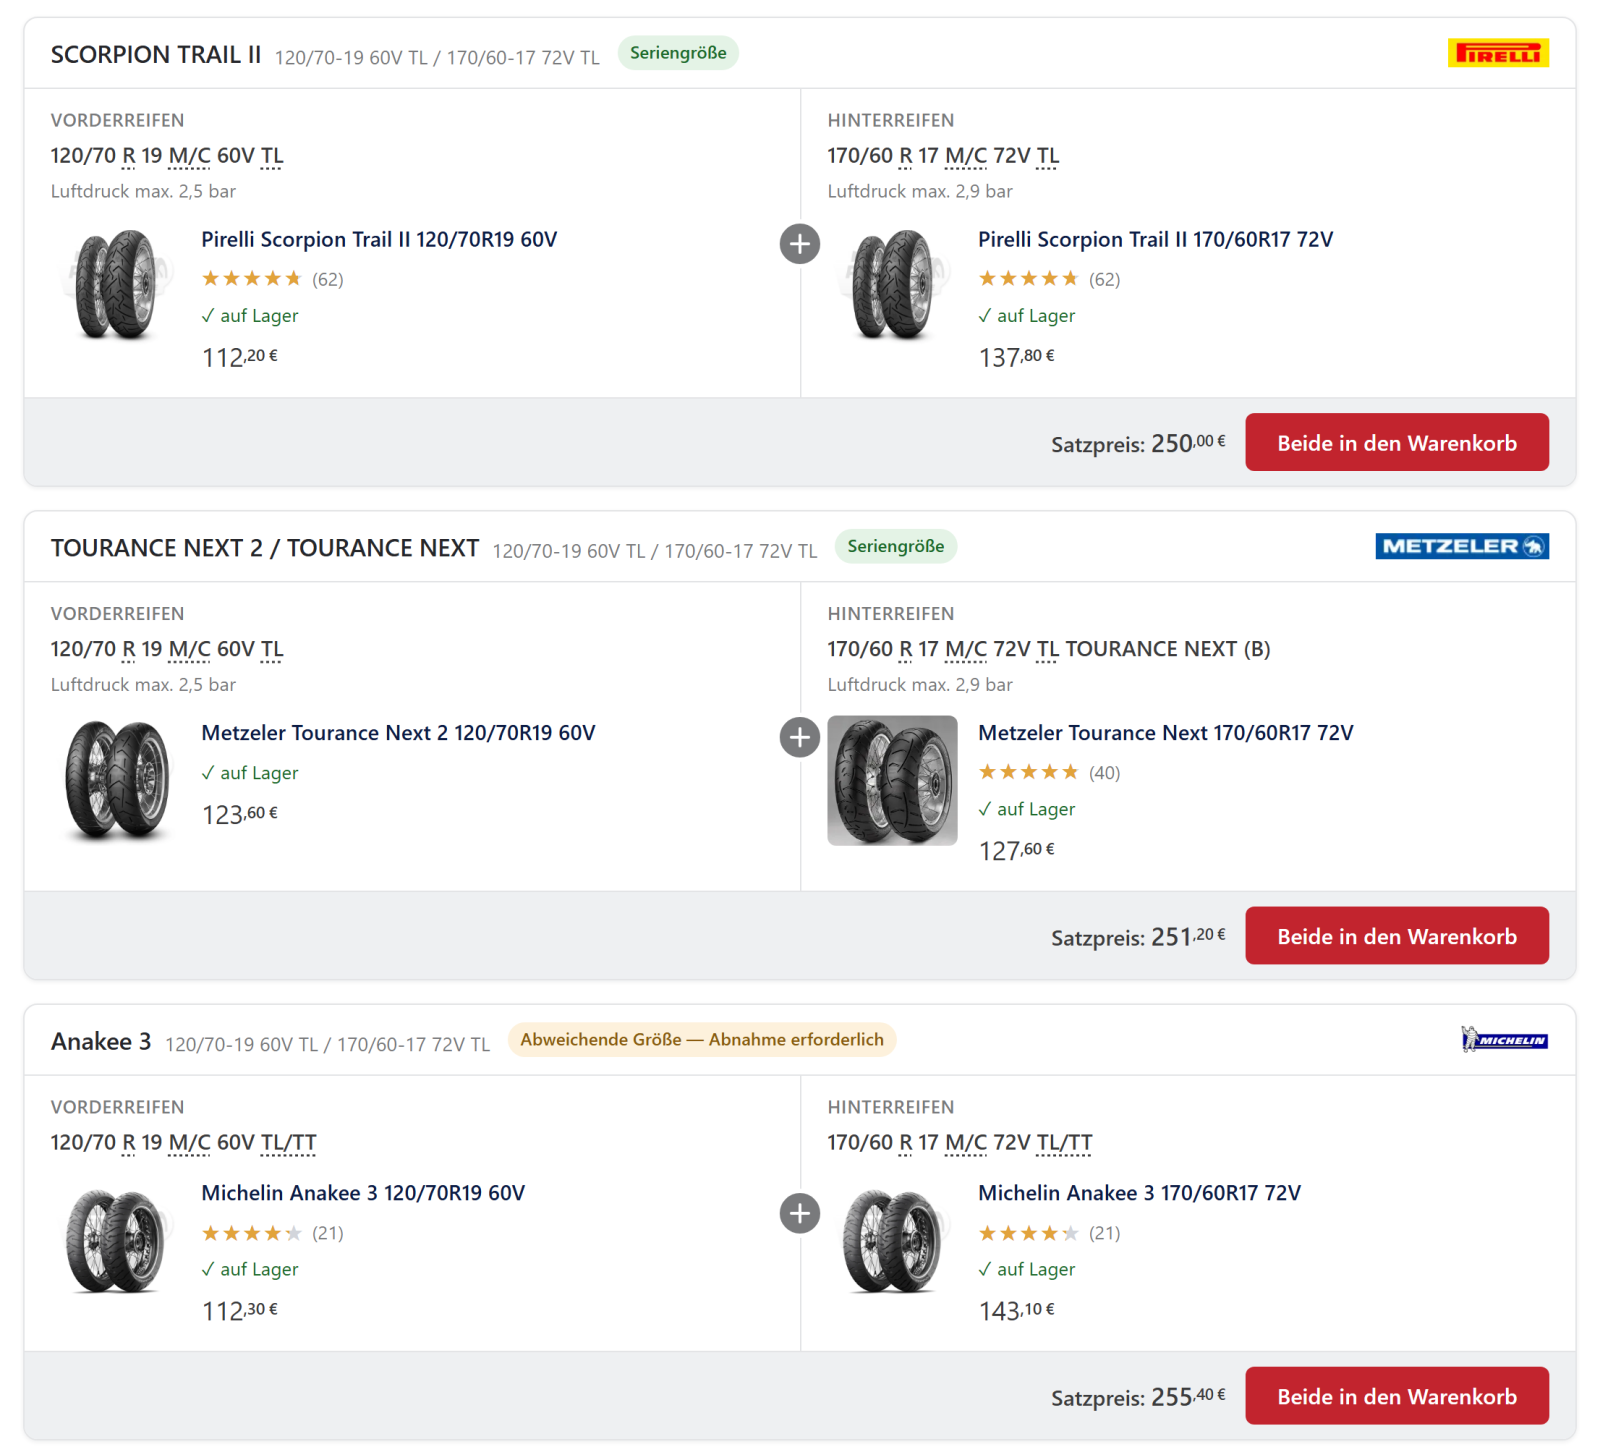This screenshot has height=1447, width=1600.
Task: Open Michelin Anakee 3 120/70R19 60V link
Action: [x=363, y=1193]
